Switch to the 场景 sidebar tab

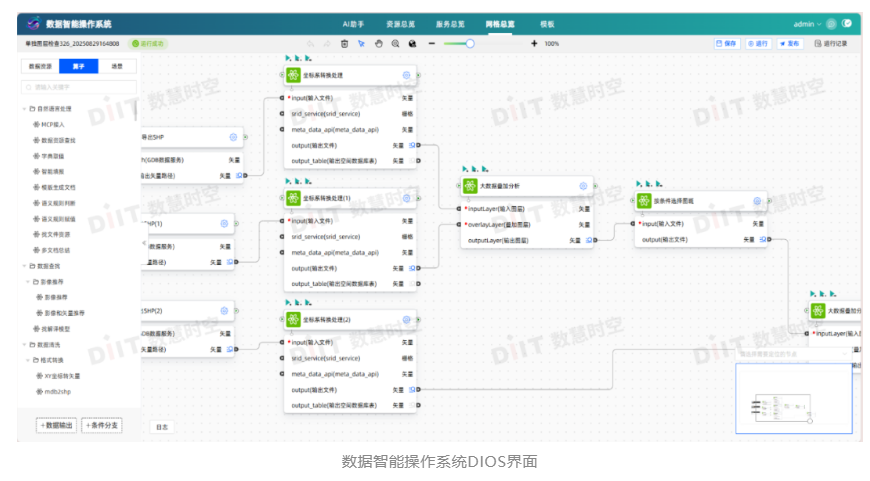[x=118, y=66]
